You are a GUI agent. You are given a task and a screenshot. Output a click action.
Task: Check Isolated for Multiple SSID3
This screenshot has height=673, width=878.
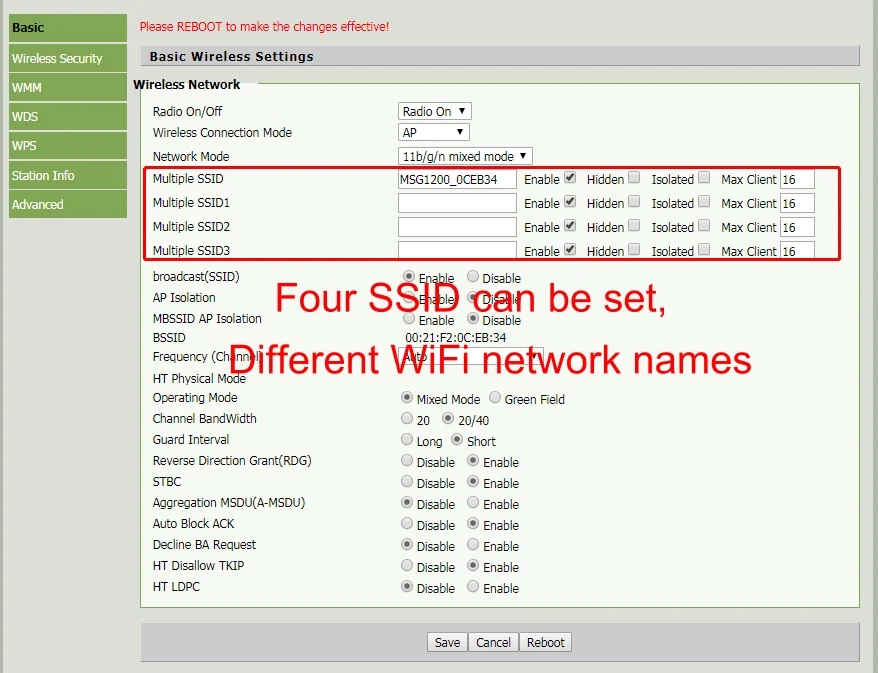[x=704, y=249]
